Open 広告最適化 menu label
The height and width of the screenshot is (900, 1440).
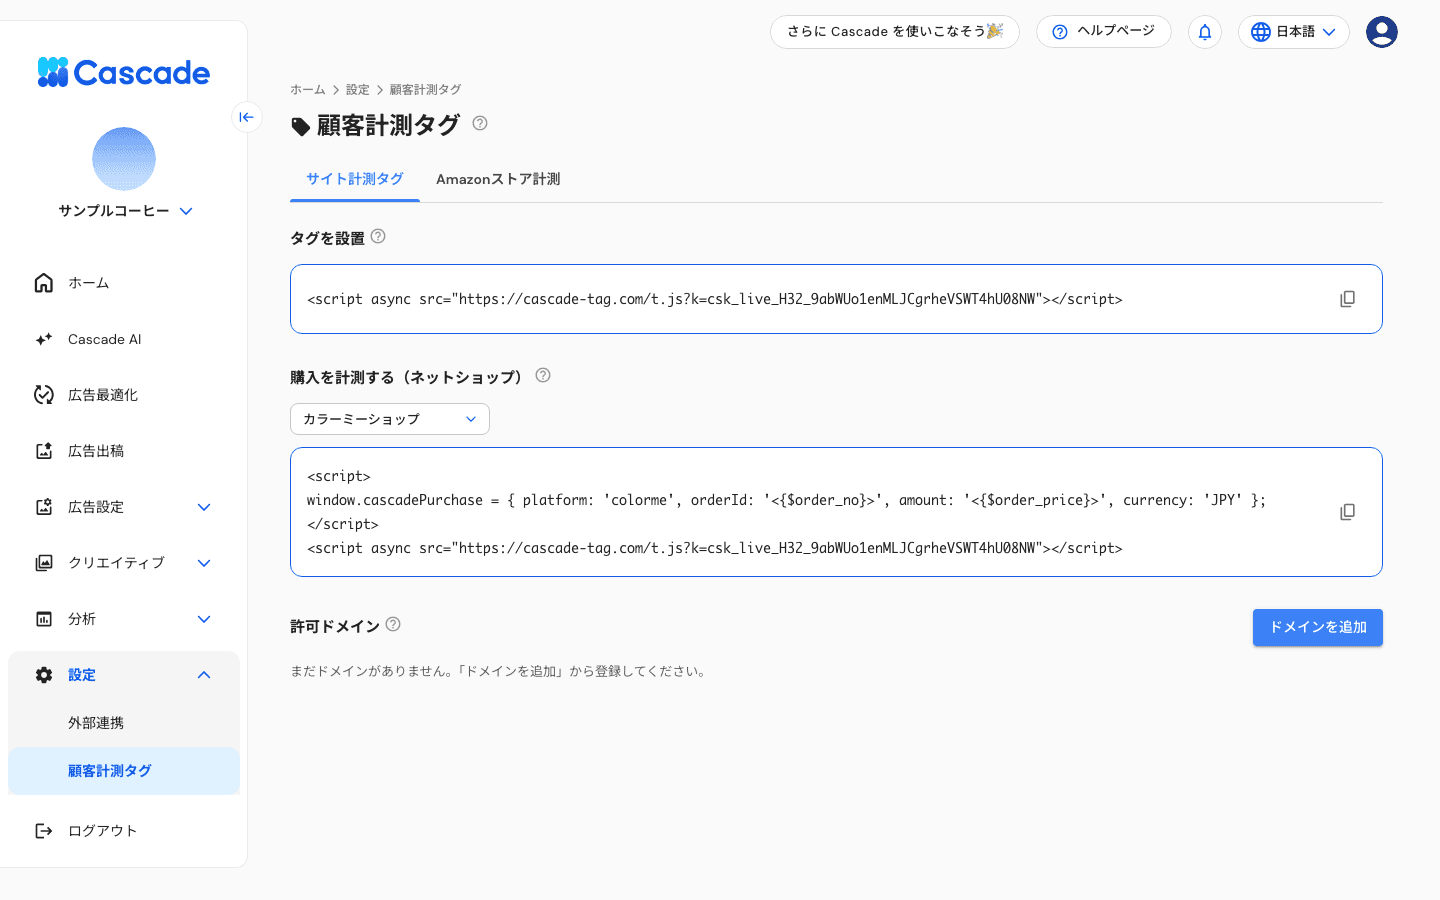[x=103, y=395]
